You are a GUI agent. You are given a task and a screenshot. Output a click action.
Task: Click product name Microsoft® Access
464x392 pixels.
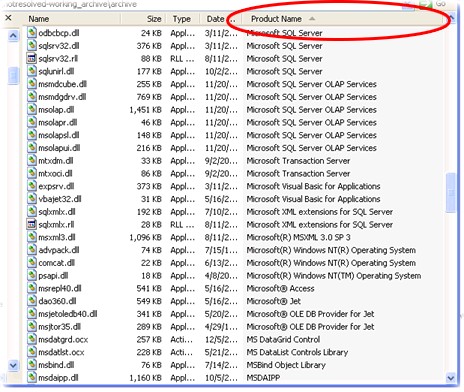point(280,288)
